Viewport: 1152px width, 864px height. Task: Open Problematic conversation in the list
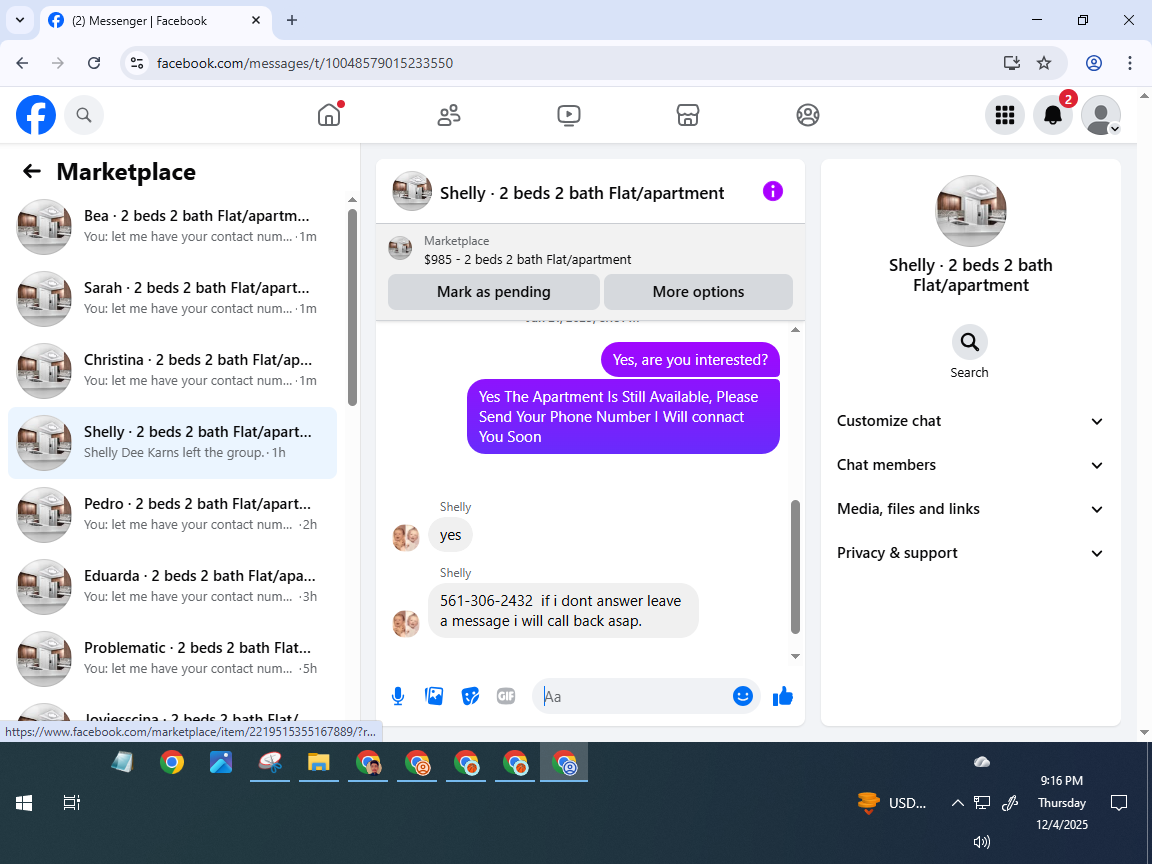coord(173,658)
